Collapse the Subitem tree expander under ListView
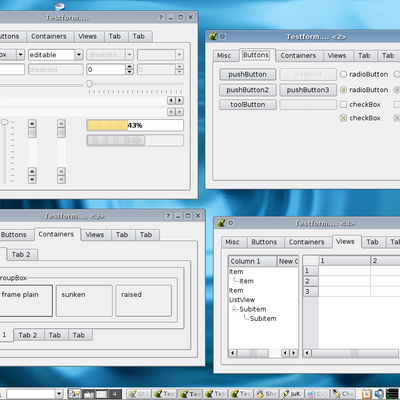 pyautogui.click(x=234, y=309)
